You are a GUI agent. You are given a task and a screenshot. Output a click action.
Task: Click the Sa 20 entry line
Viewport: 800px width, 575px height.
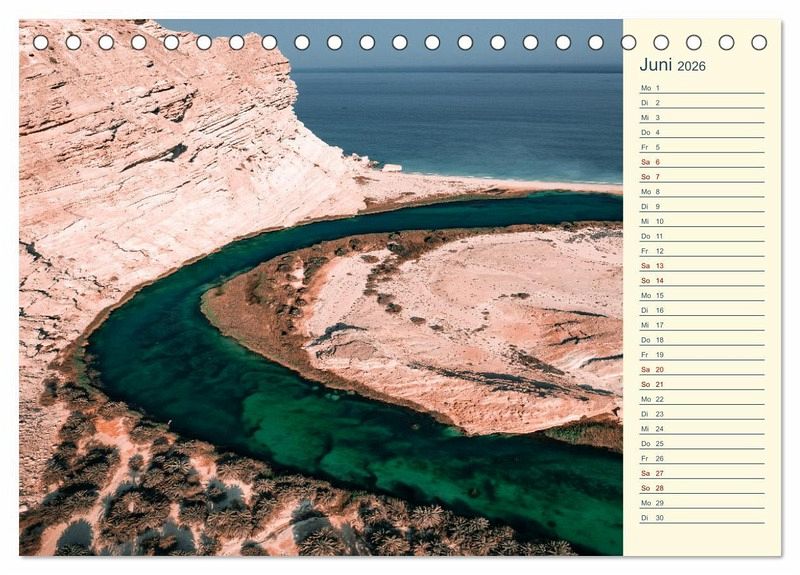[701, 370]
